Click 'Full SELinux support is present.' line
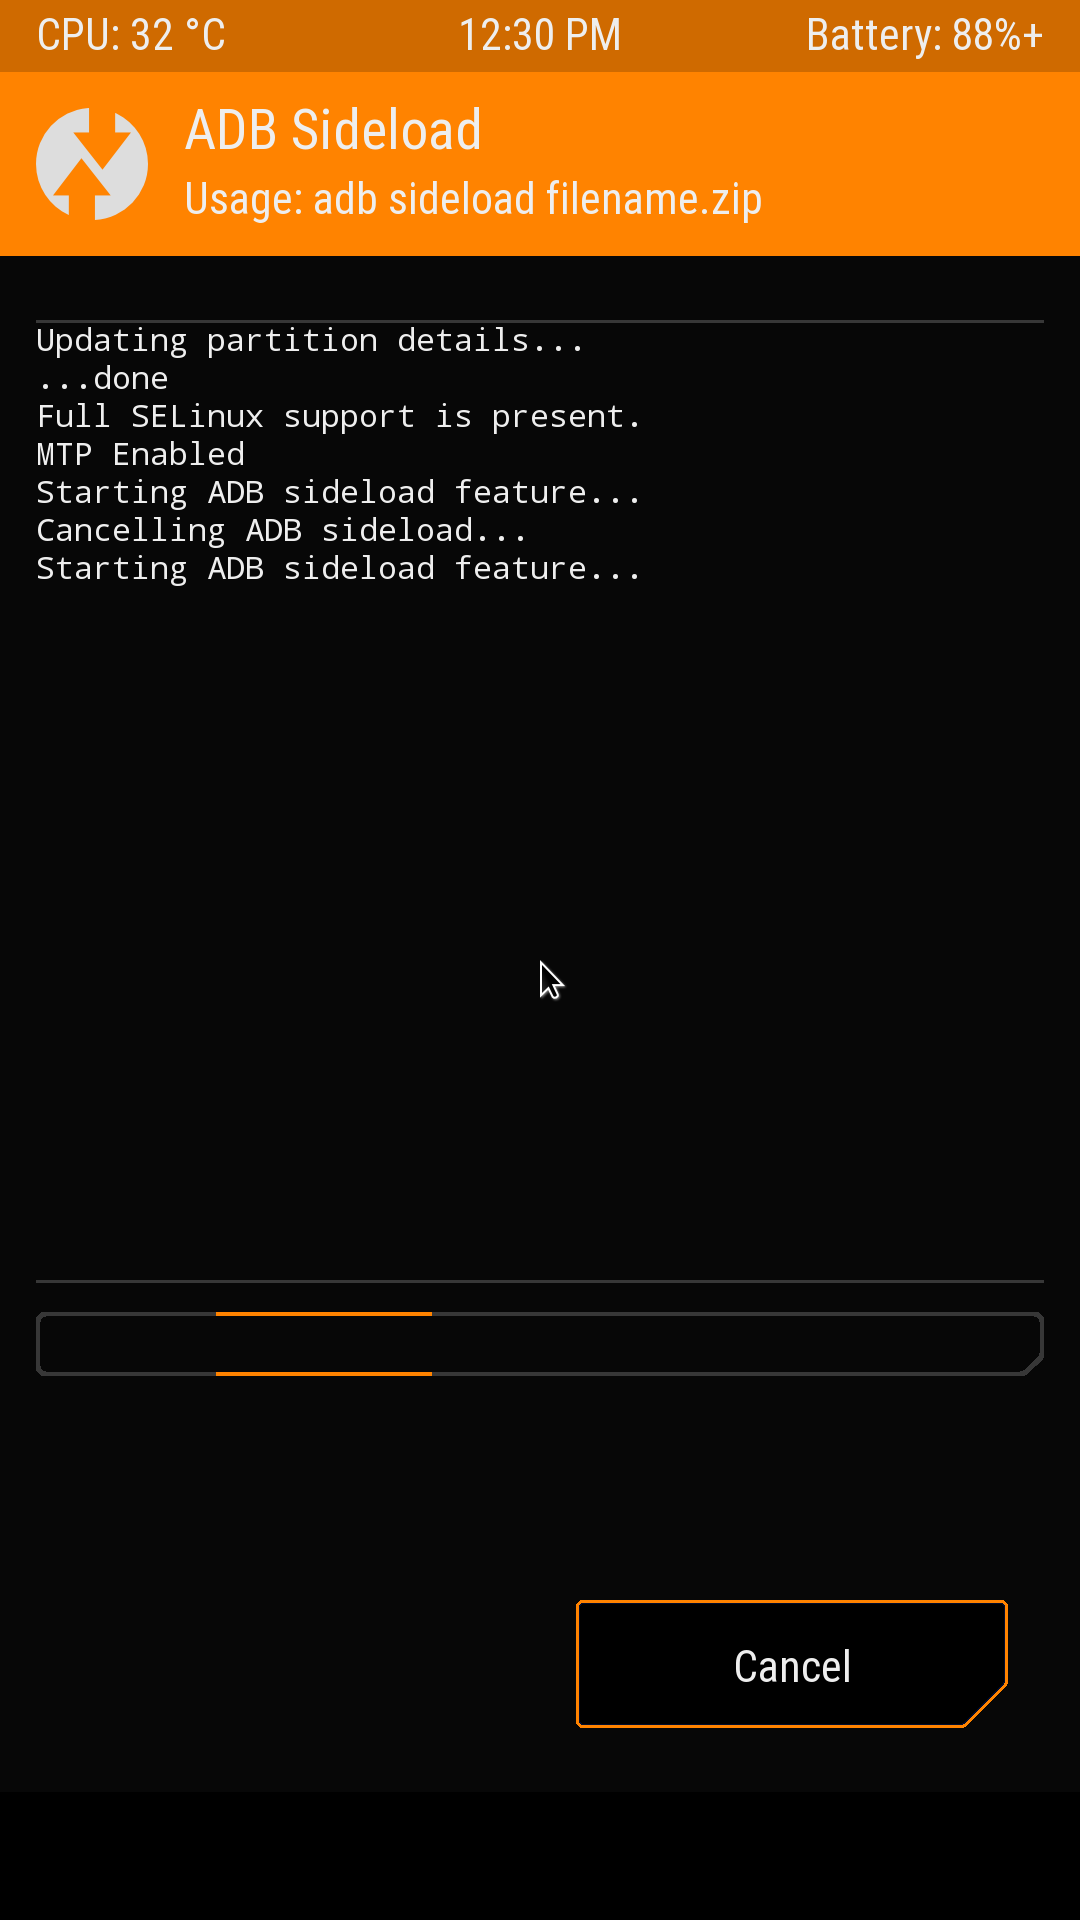1080x1920 pixels. pyautogui.click(x=338, y=417)
